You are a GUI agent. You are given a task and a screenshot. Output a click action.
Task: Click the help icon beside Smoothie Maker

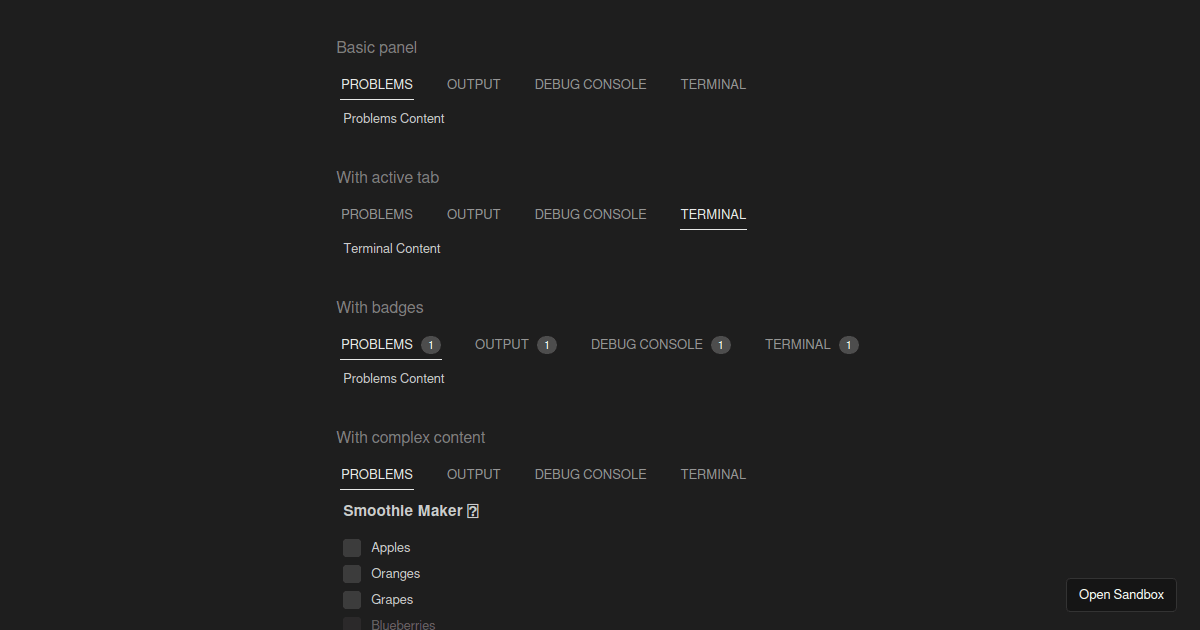[472, 510]
